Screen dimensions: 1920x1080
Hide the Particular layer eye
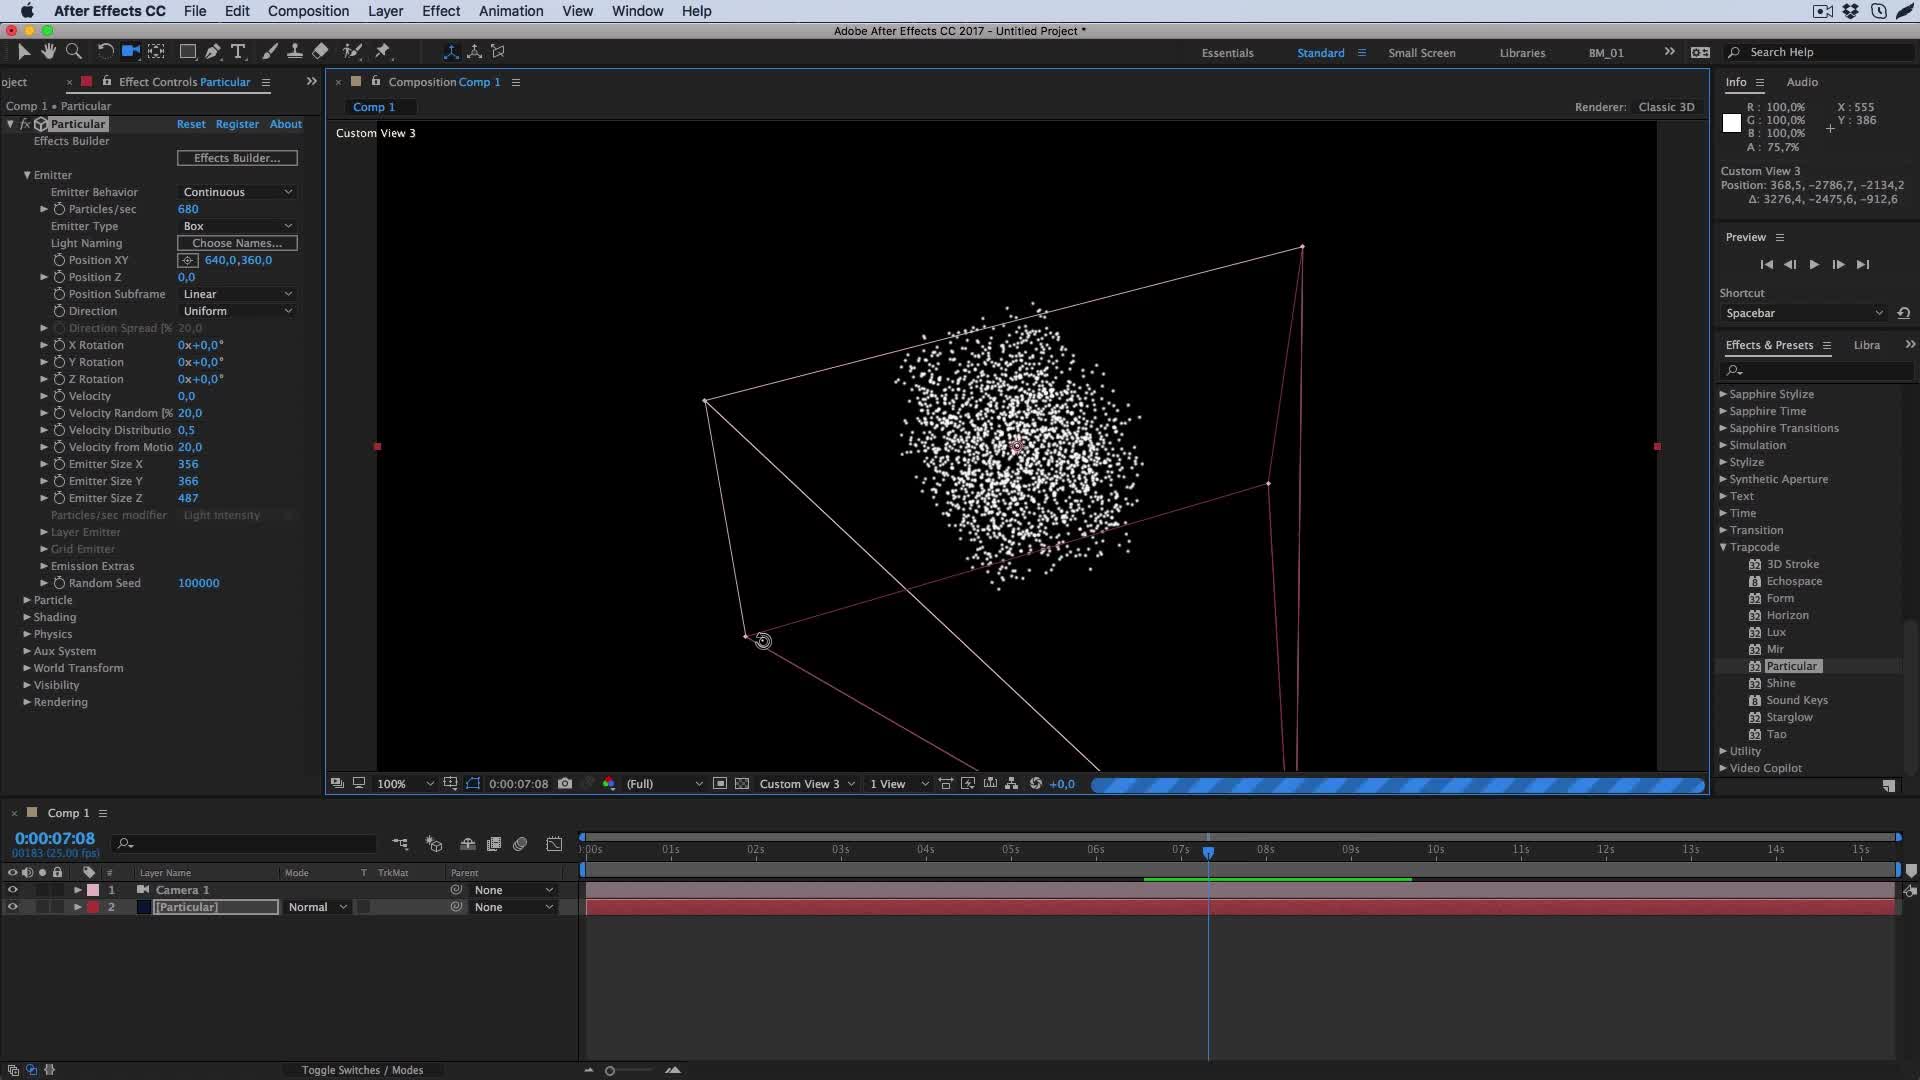[x=13, y=907]
